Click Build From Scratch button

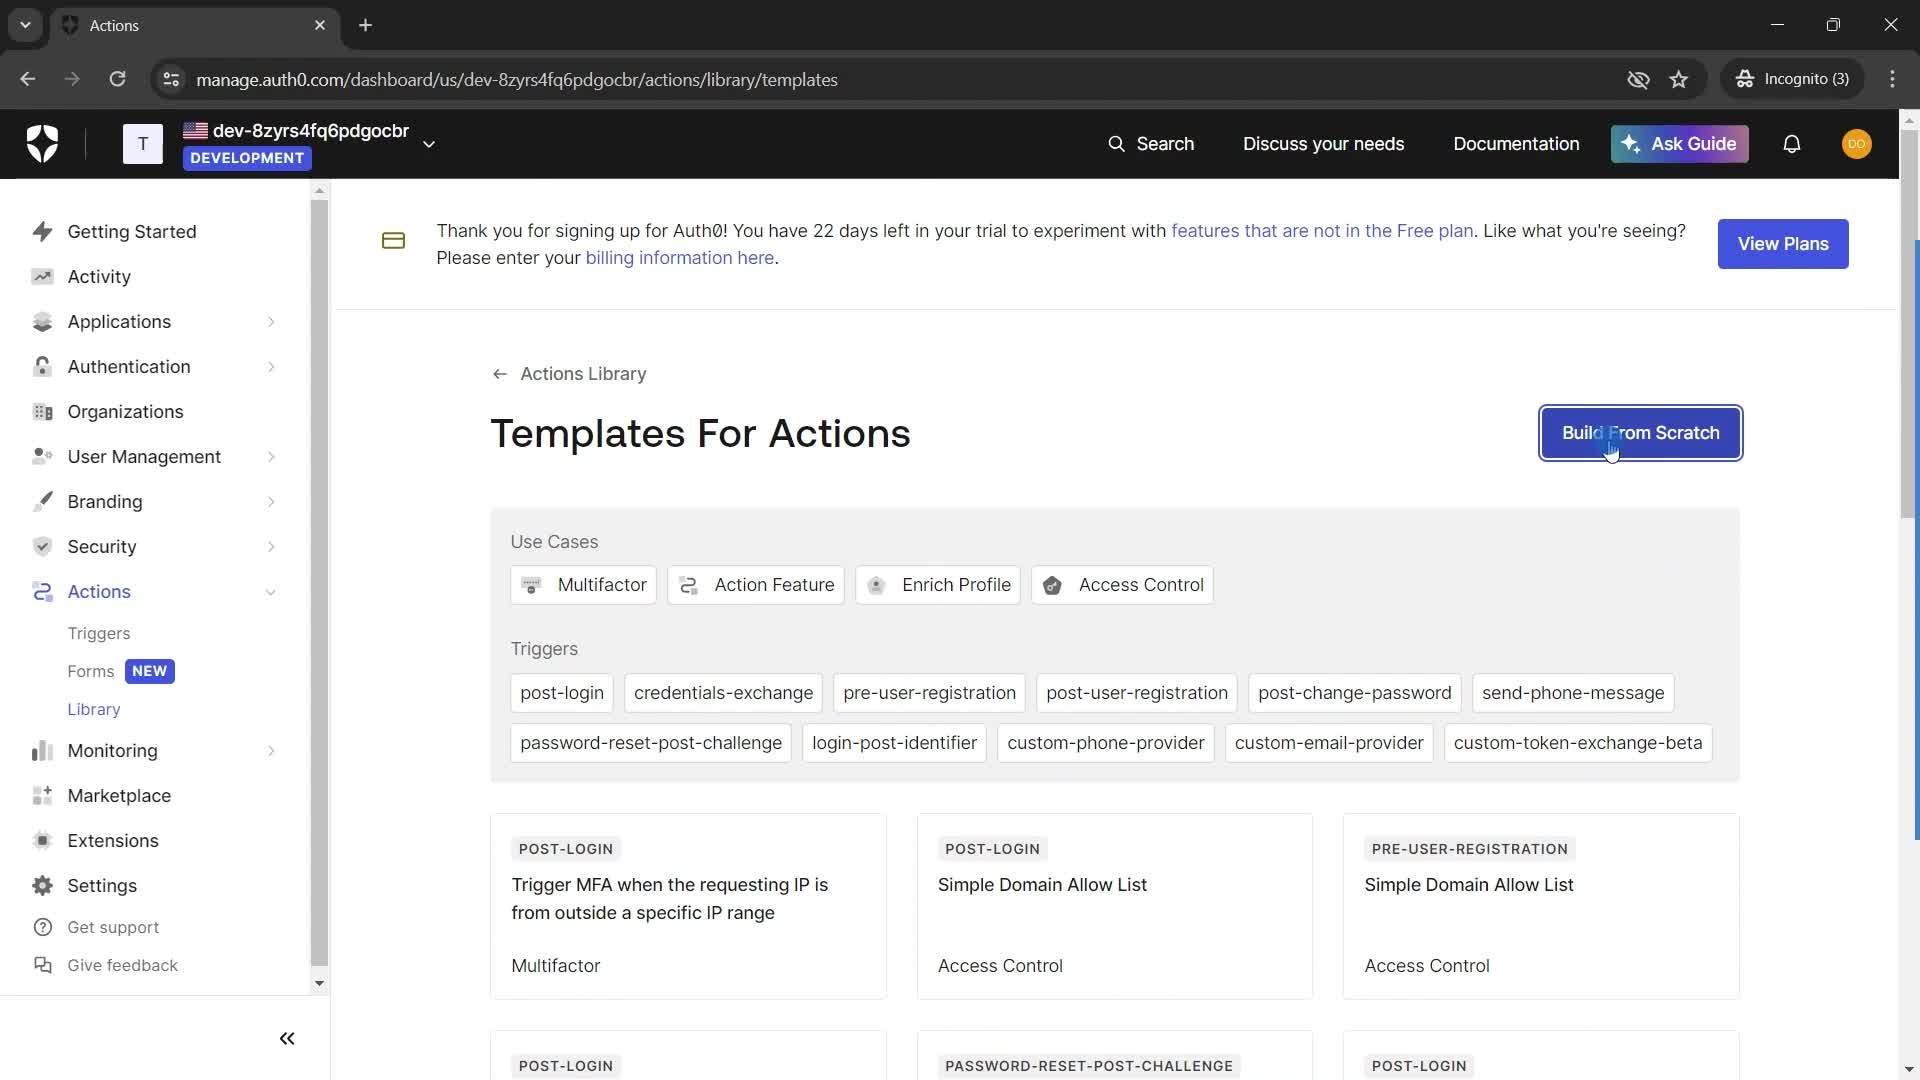1641,433
